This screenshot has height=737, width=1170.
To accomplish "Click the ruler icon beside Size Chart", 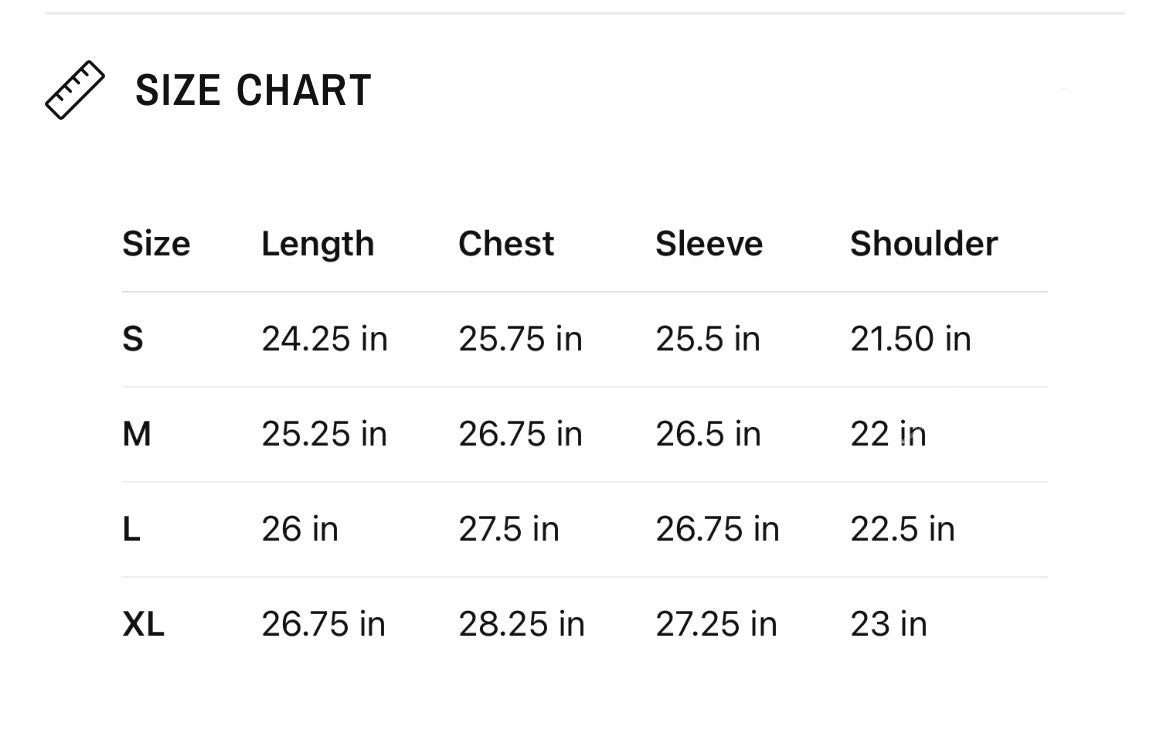I will pos(75,91).
